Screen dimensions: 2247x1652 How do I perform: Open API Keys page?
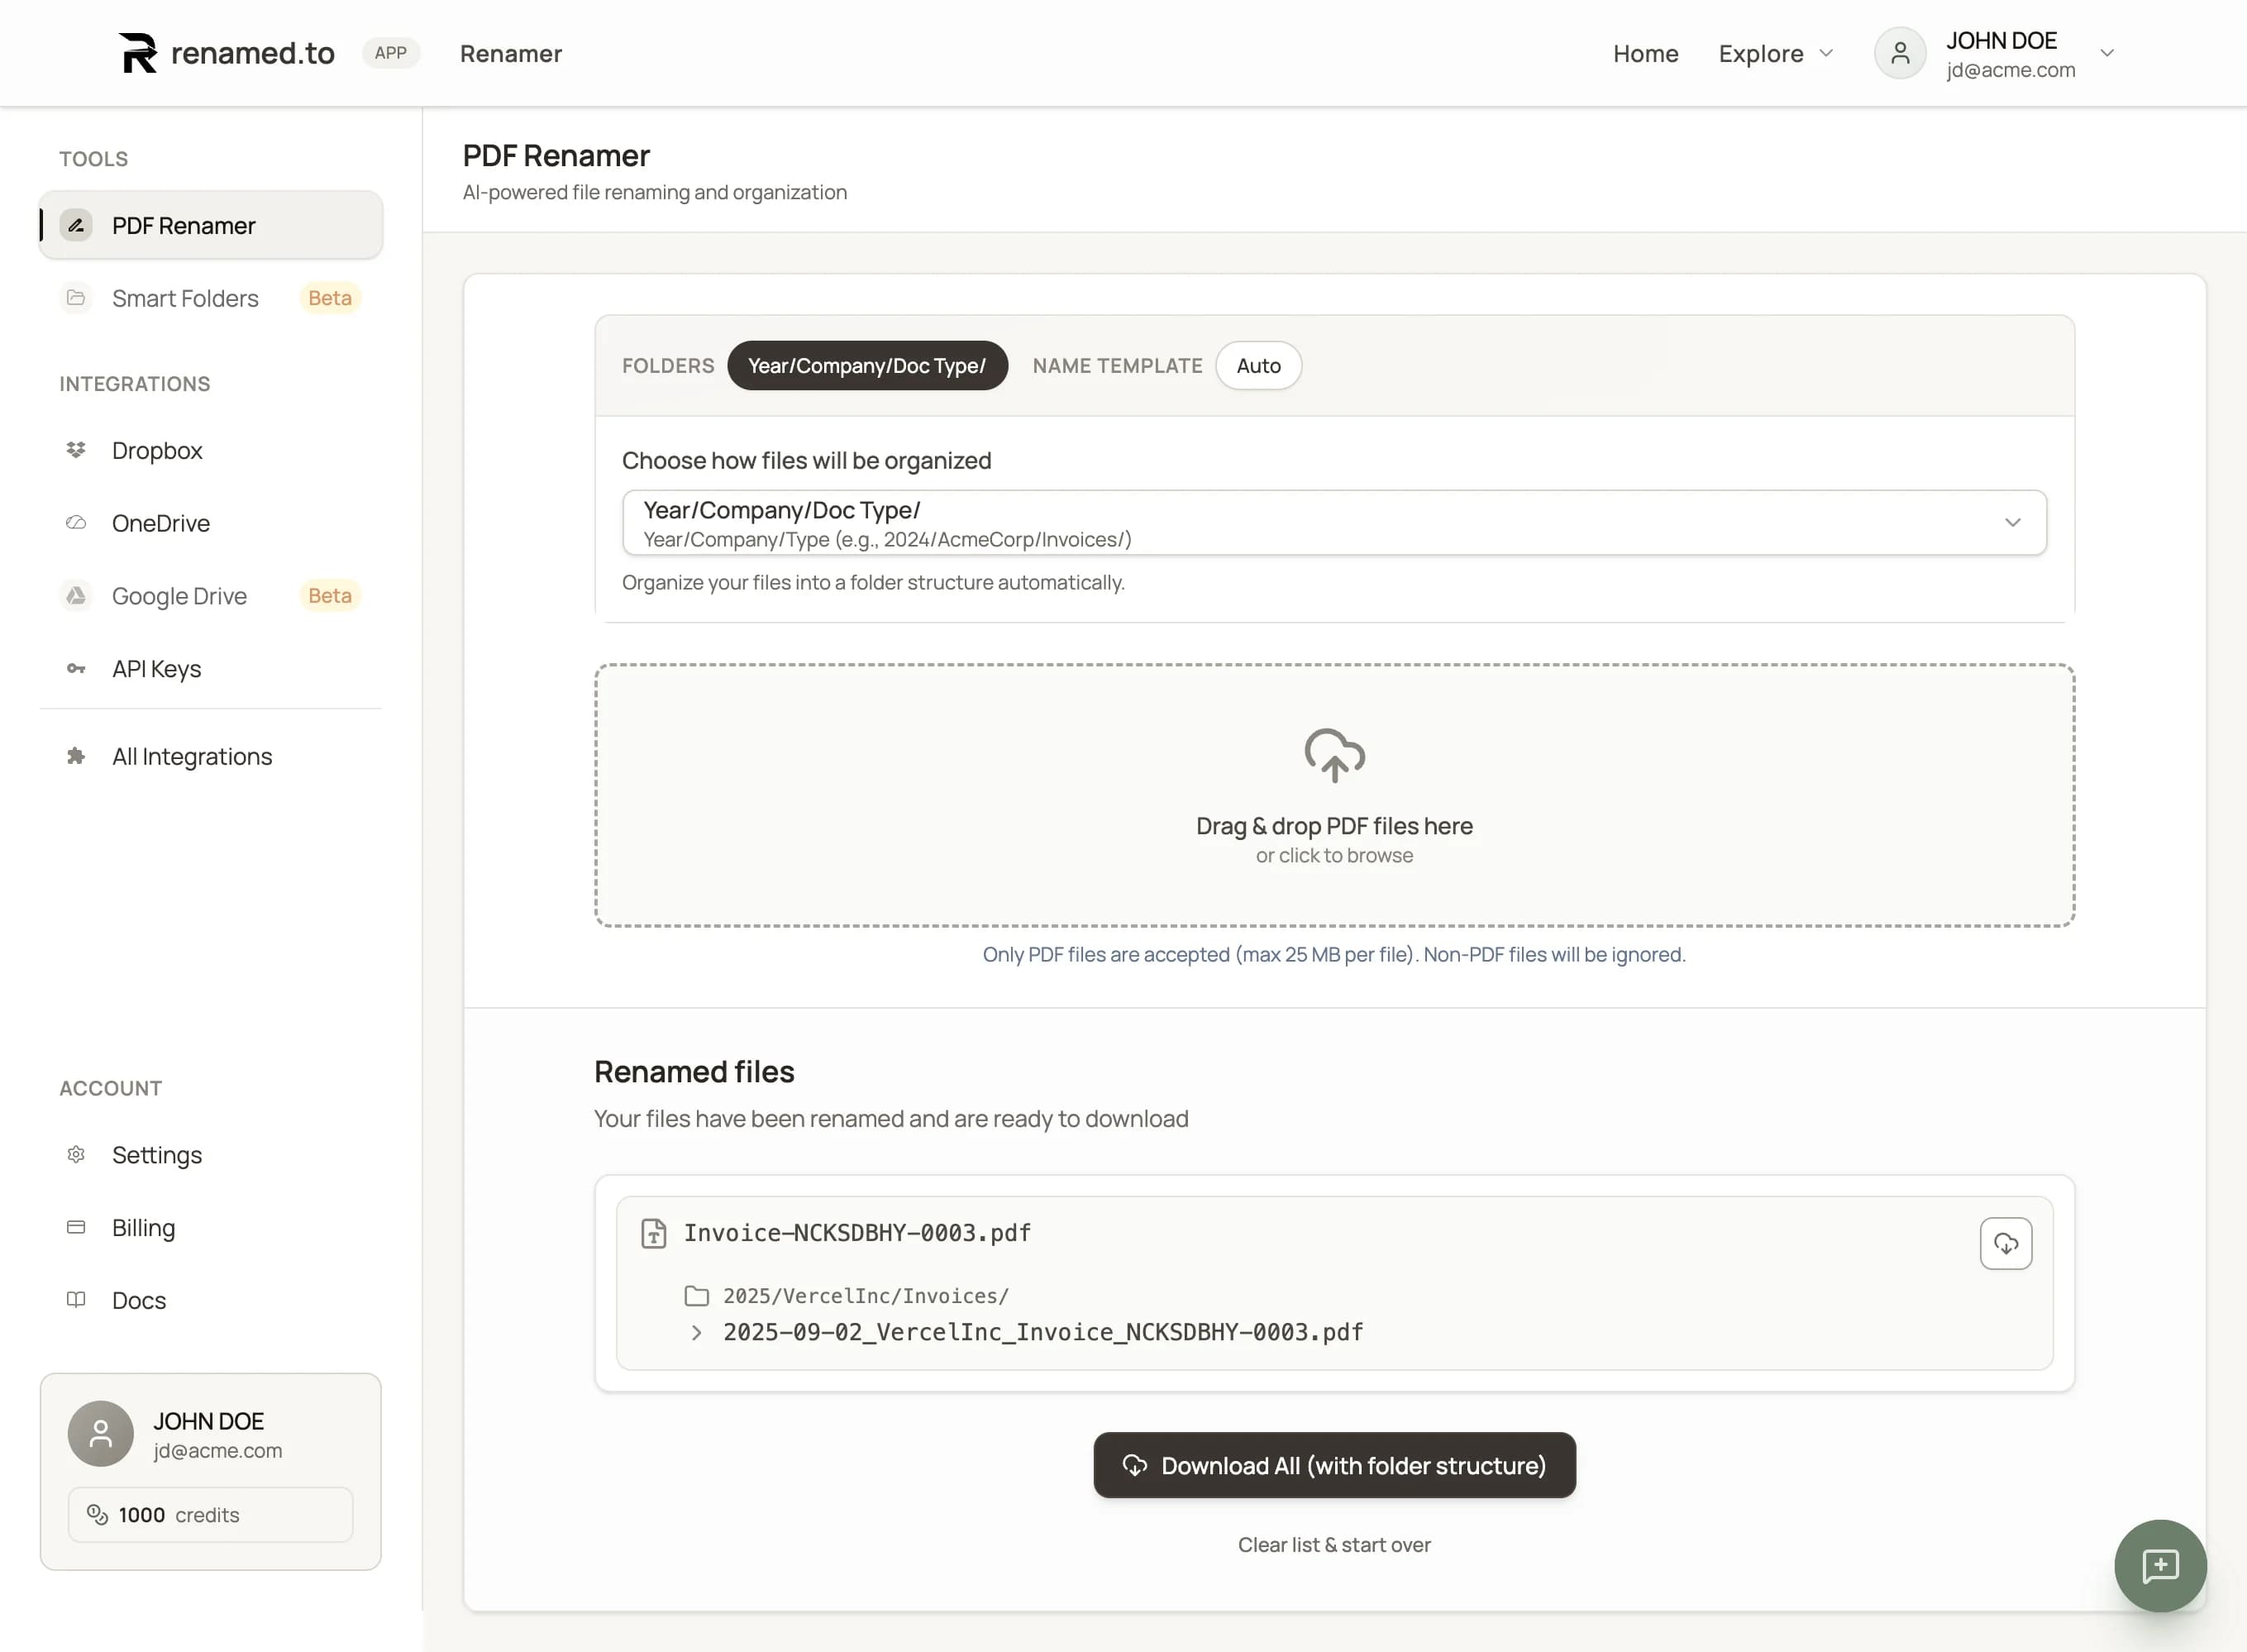(156, 669)
